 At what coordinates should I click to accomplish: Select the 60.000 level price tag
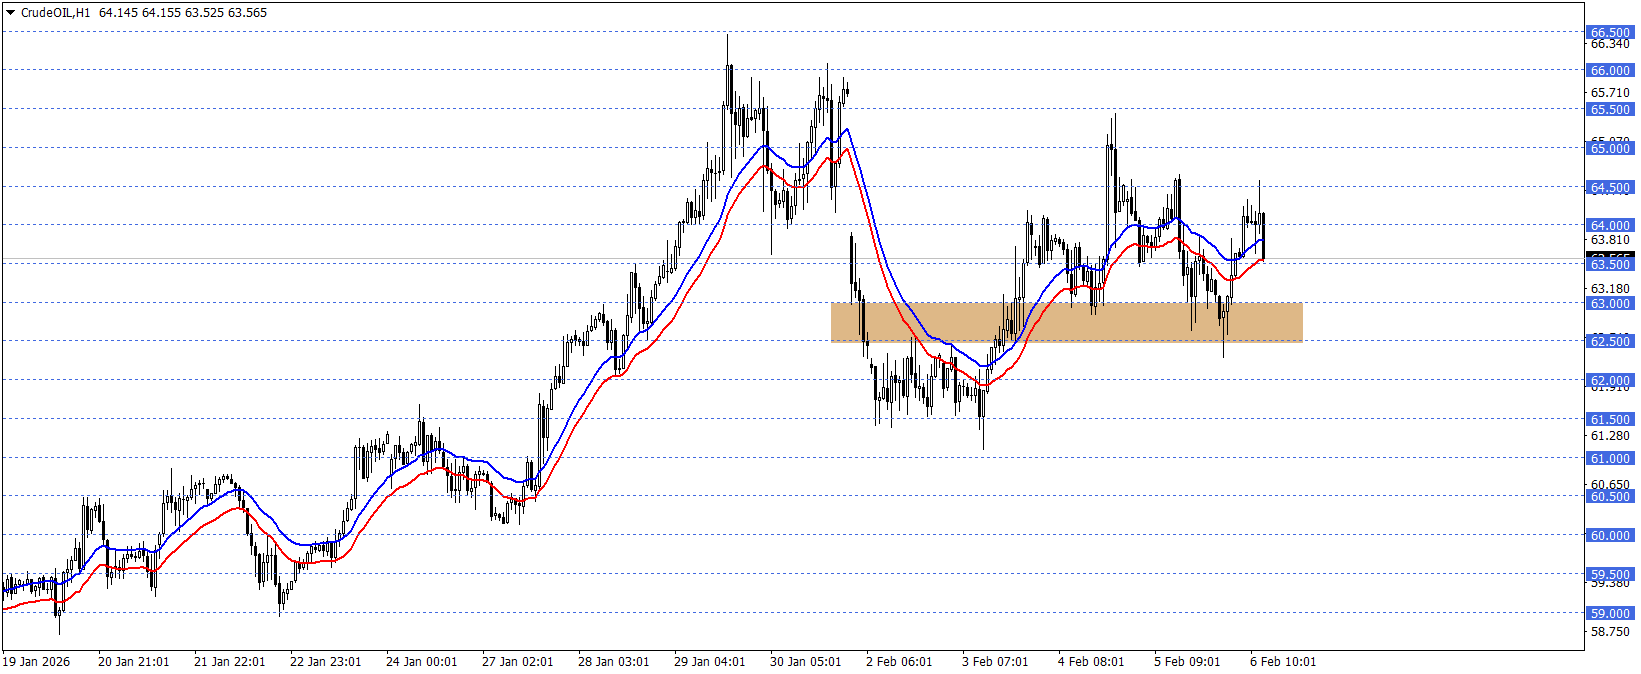(1610, 535)
